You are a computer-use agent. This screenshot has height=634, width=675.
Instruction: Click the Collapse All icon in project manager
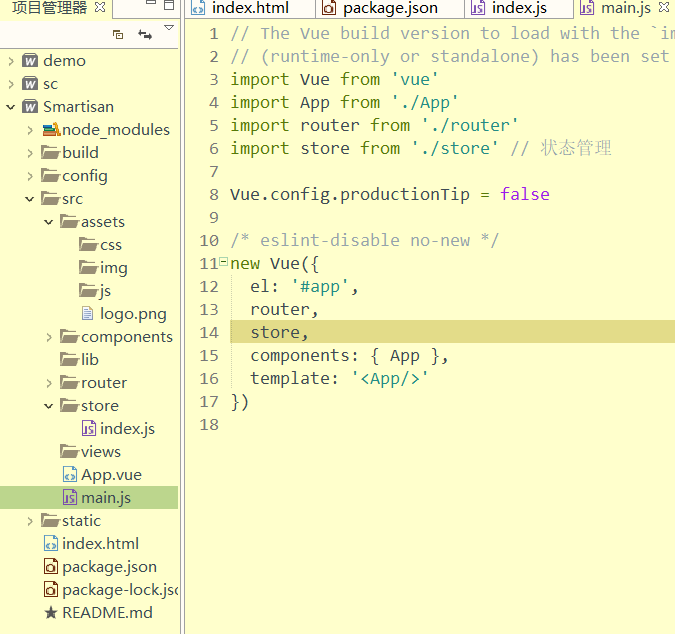click(x=118, y=34)
